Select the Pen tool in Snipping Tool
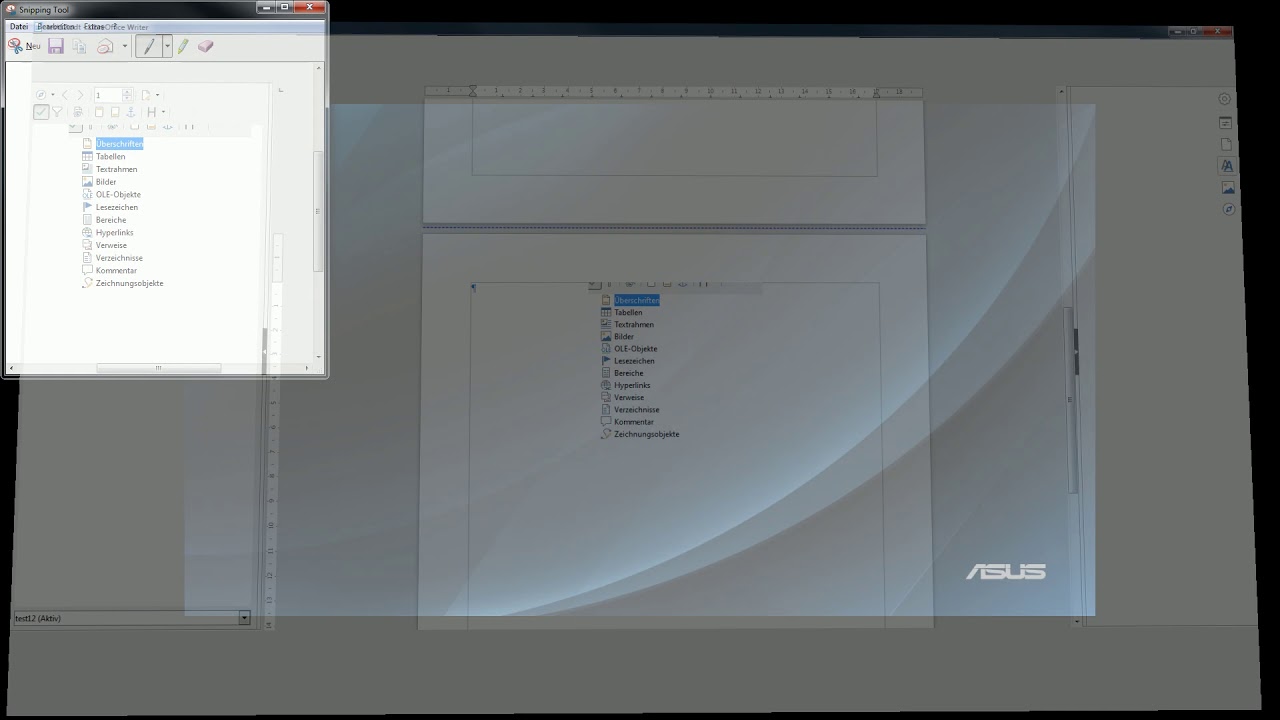This screenshot has width=1280, height=720. point(149,46)
